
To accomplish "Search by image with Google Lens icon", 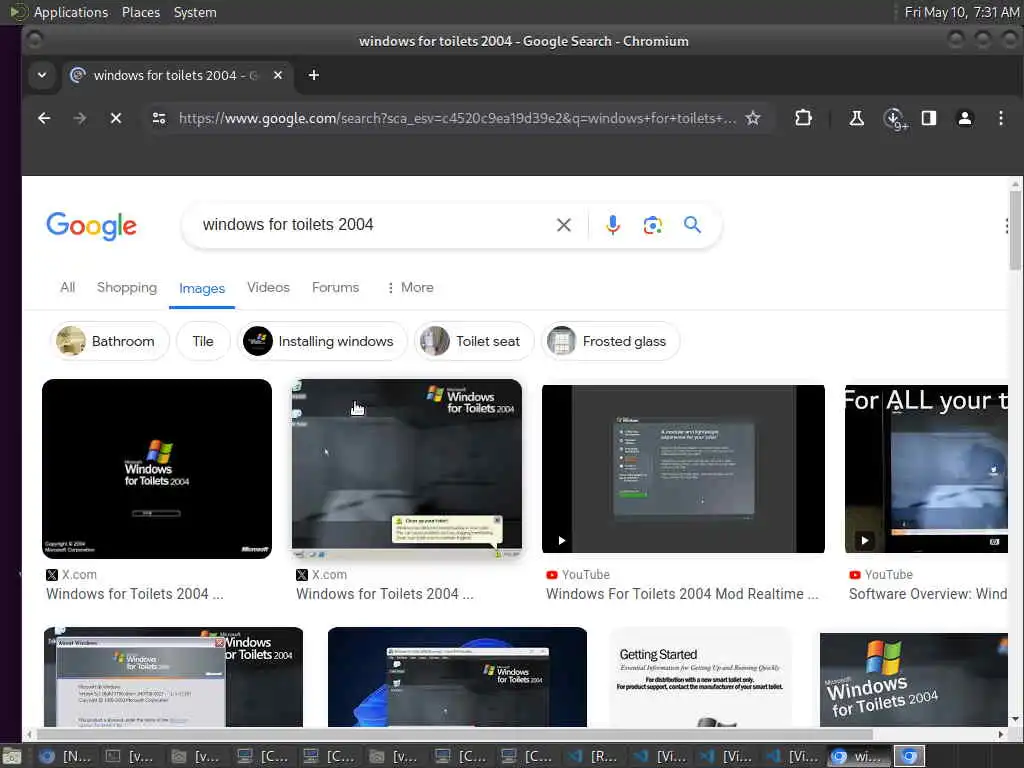I will (x=652, y=225).
